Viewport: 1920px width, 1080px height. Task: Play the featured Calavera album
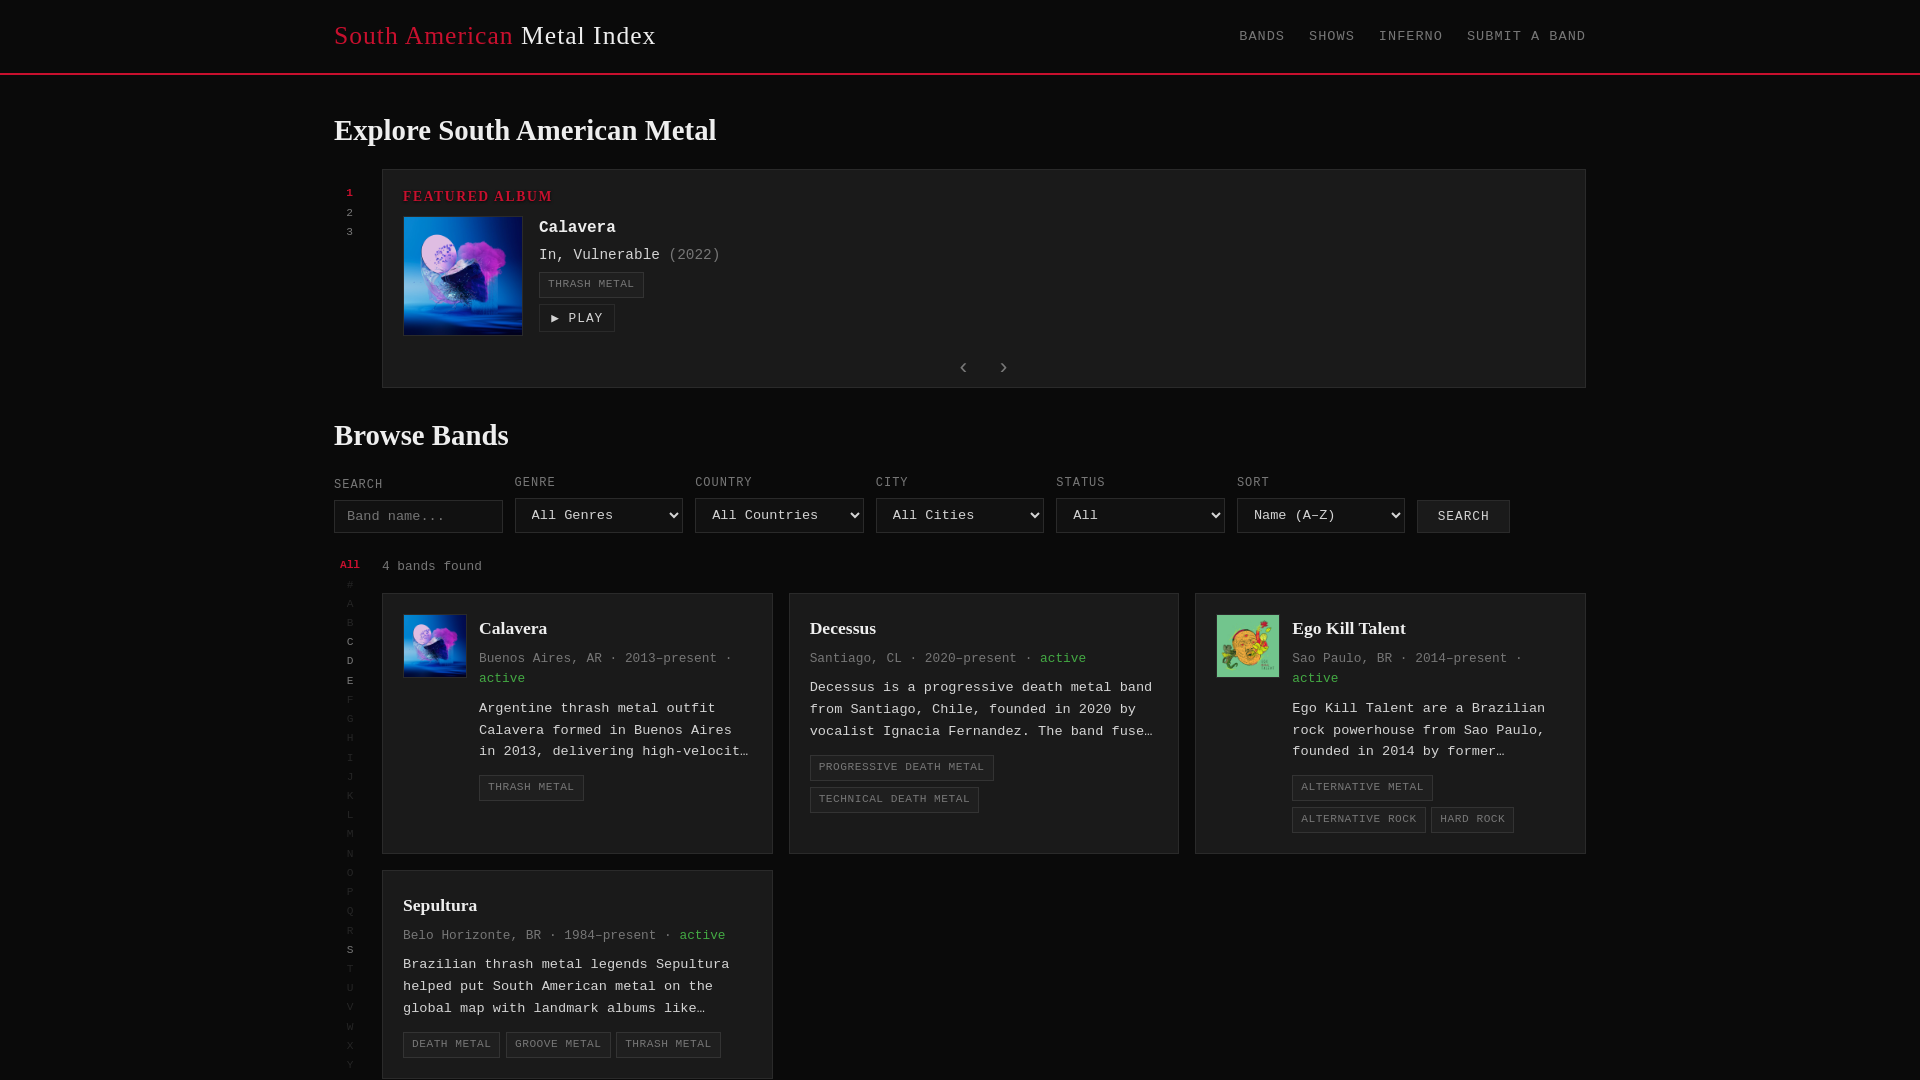tap(577, 318)
